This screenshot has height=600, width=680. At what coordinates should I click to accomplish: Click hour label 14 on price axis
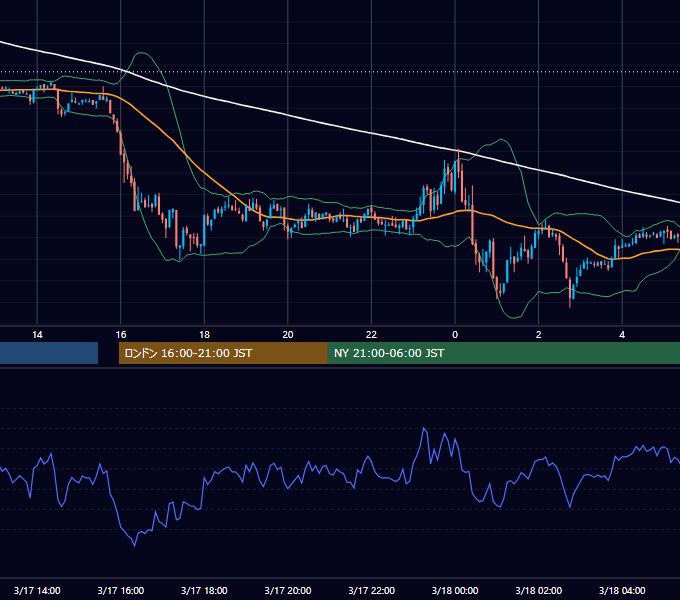click(x=37, y=335)
